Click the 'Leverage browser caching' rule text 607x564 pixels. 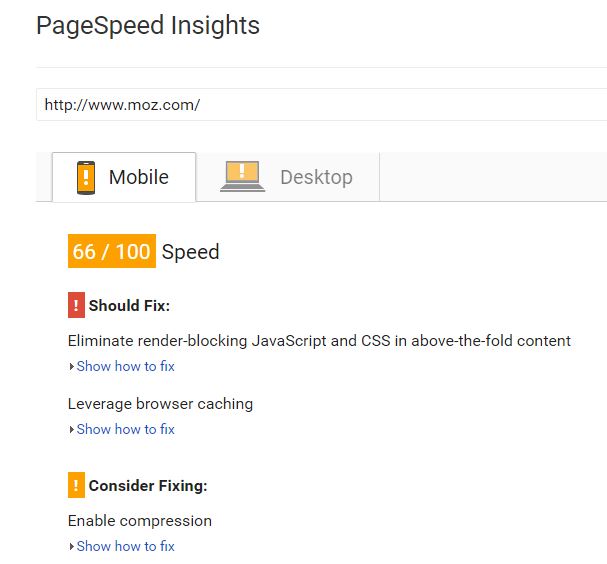pyautogui.click(x=160, y=404)
